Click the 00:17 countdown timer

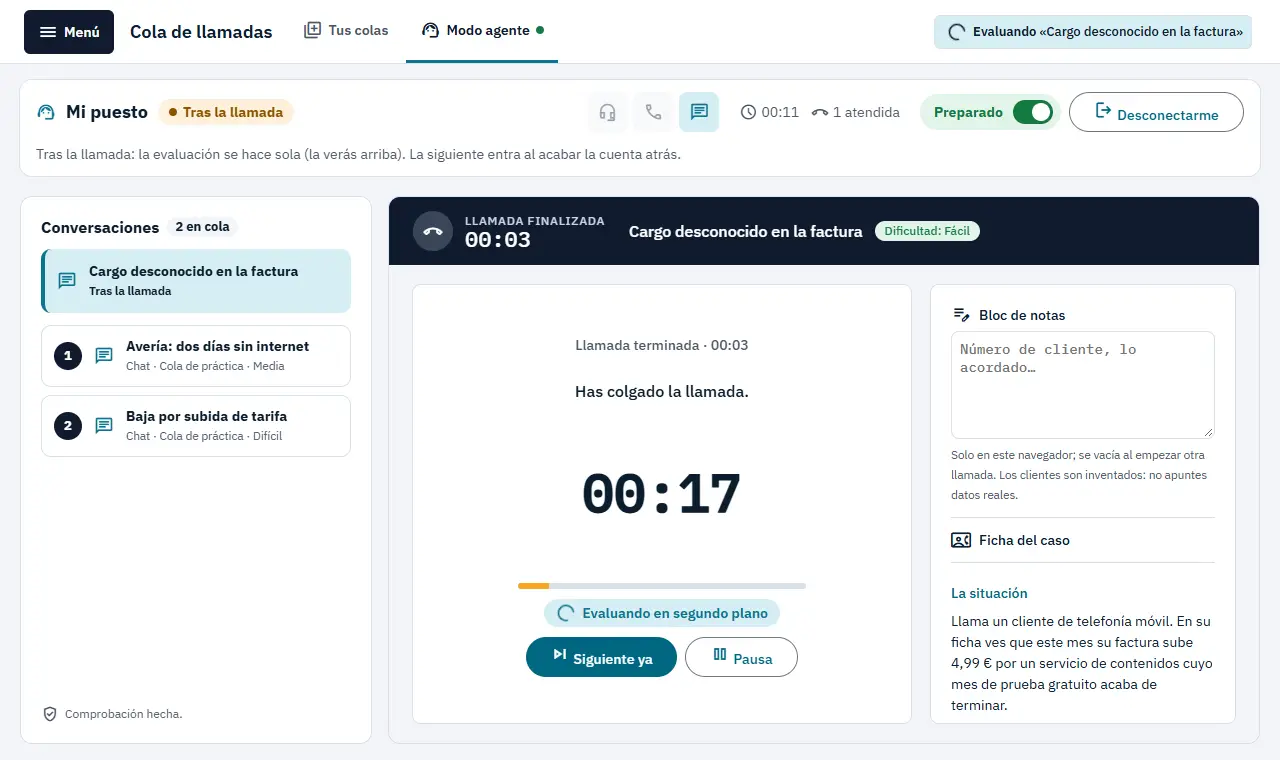click(662, 495)
